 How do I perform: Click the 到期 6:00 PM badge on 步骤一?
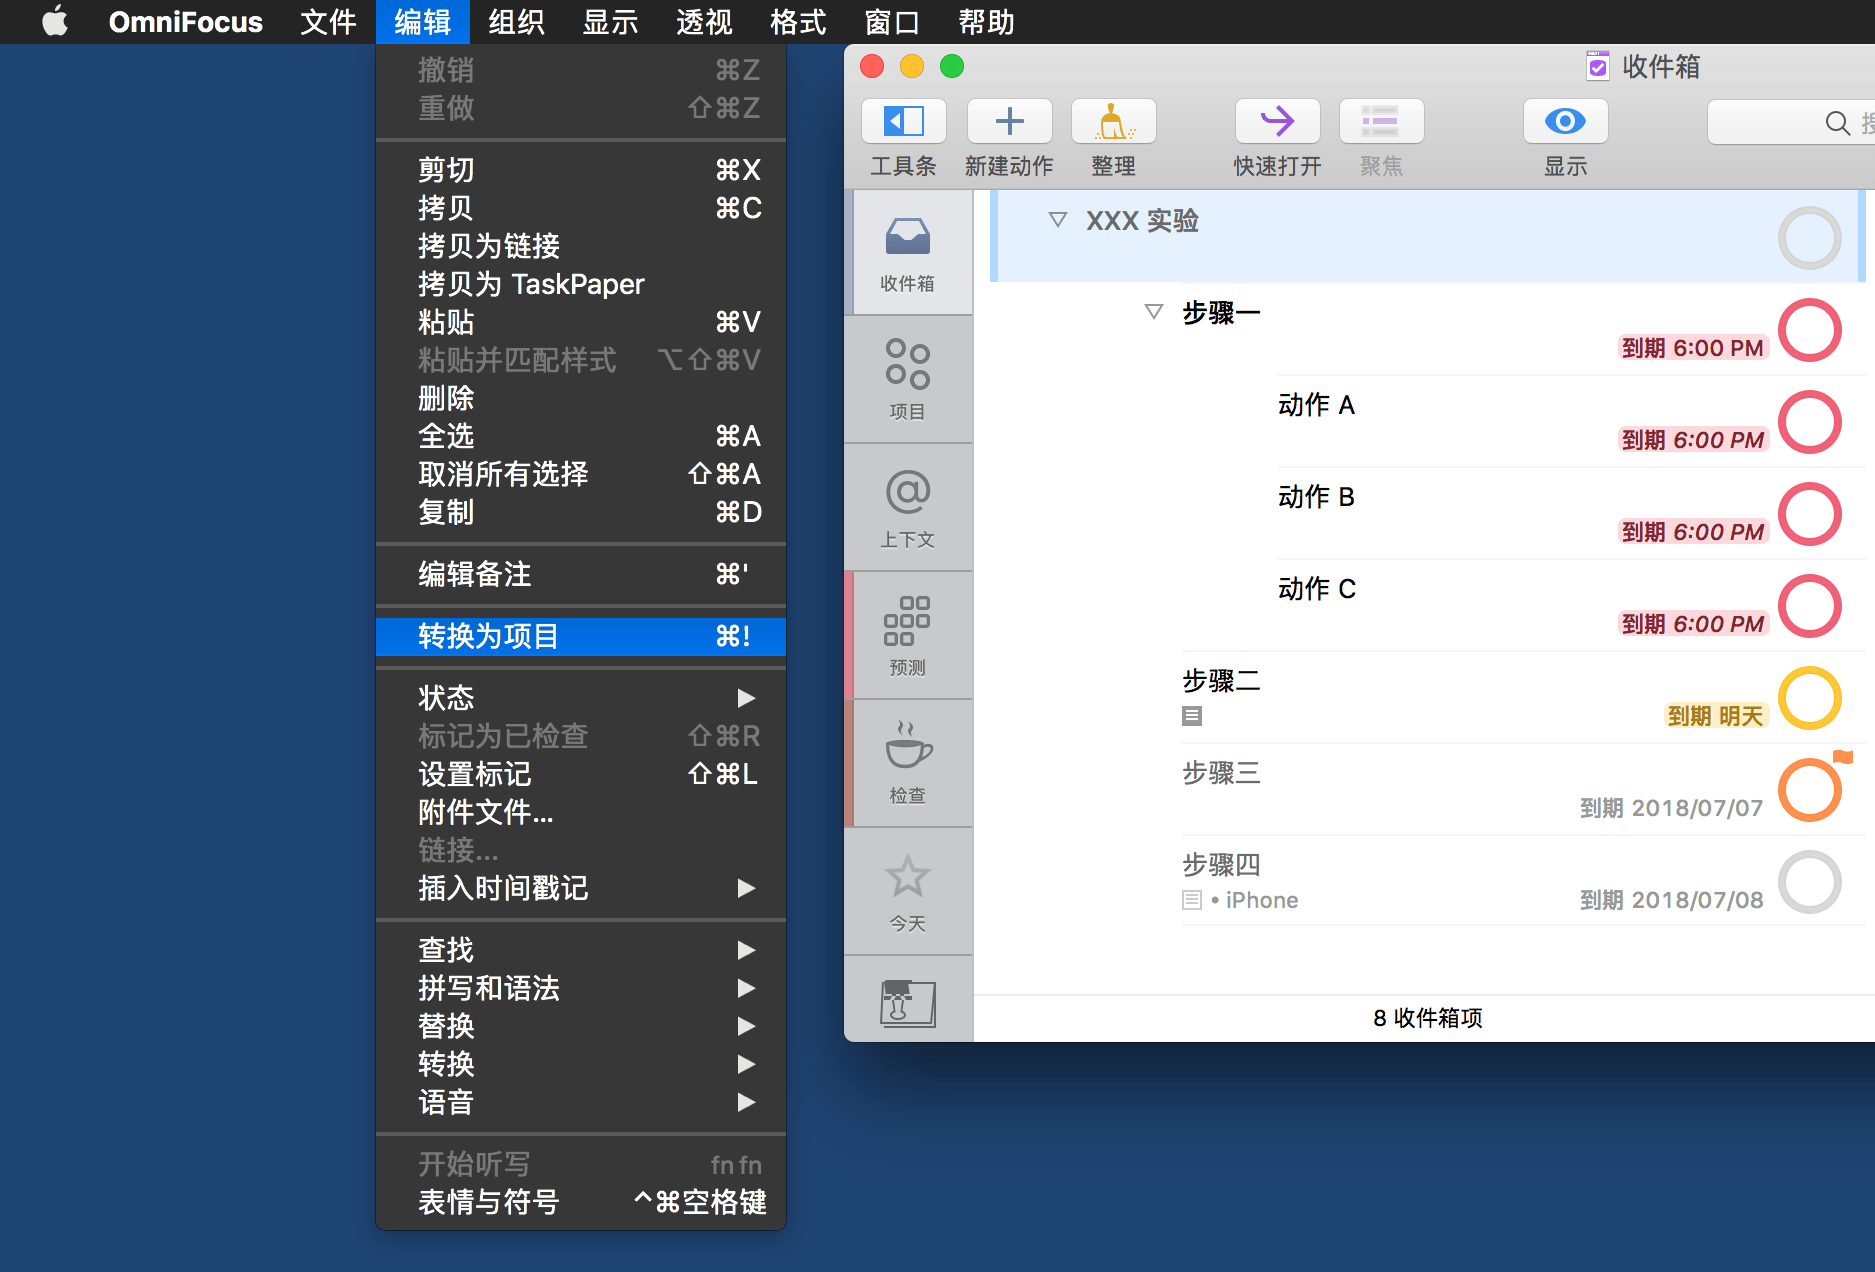click(1693, 348)
